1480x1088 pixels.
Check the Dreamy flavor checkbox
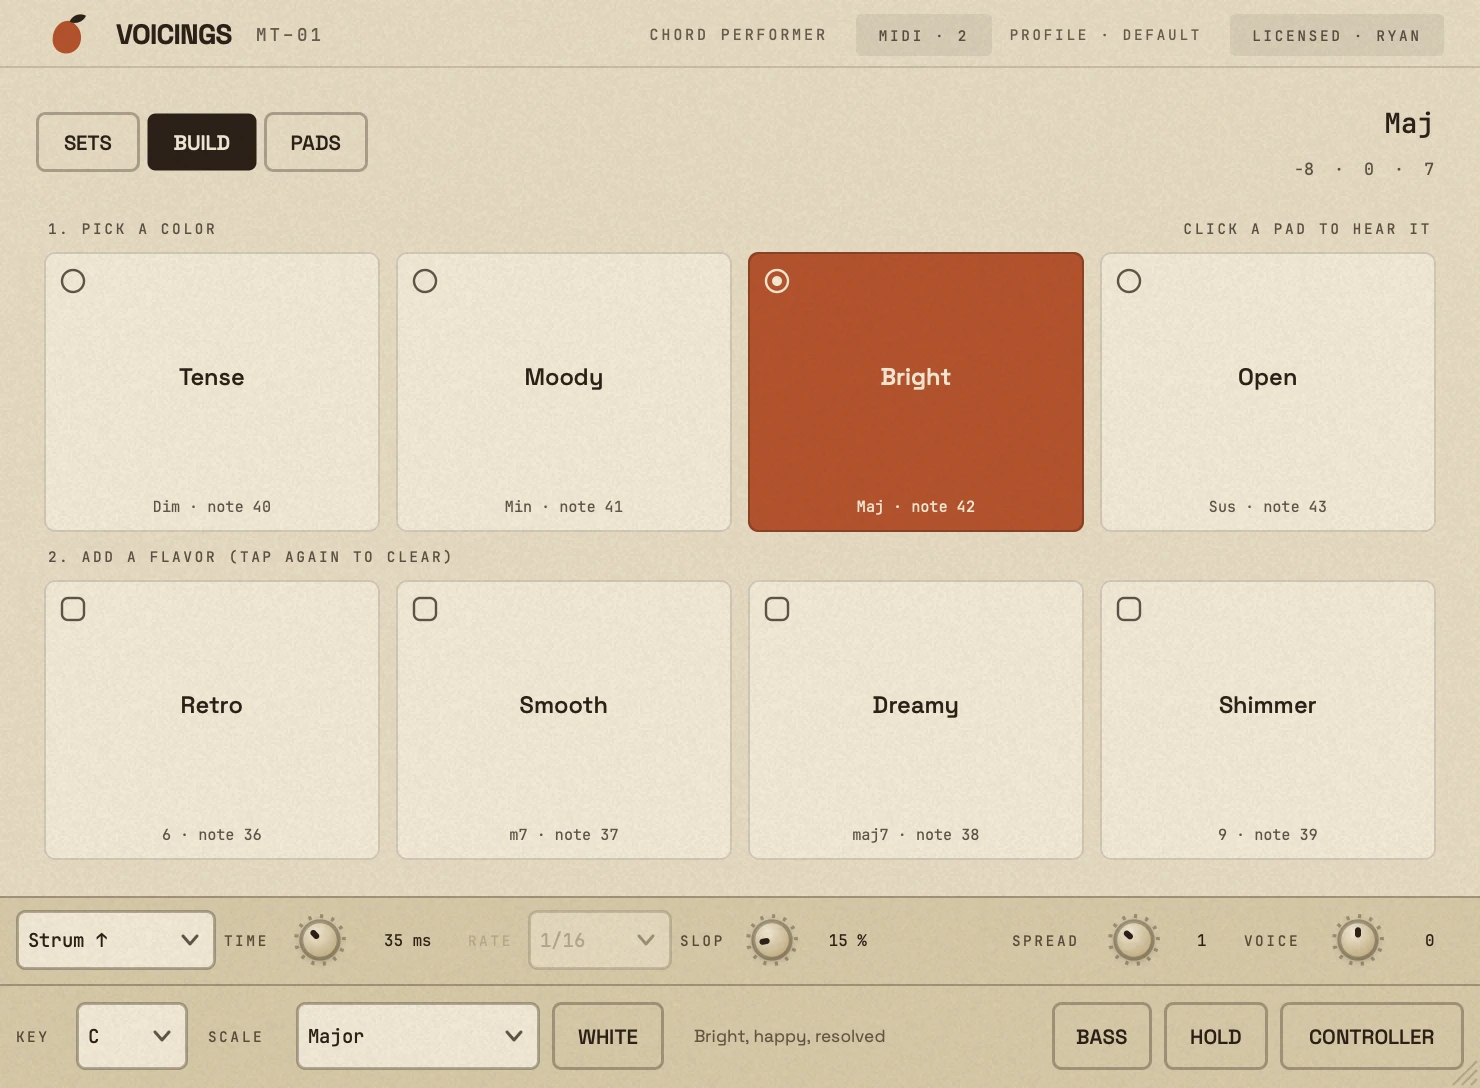click(x=777, y=609)
